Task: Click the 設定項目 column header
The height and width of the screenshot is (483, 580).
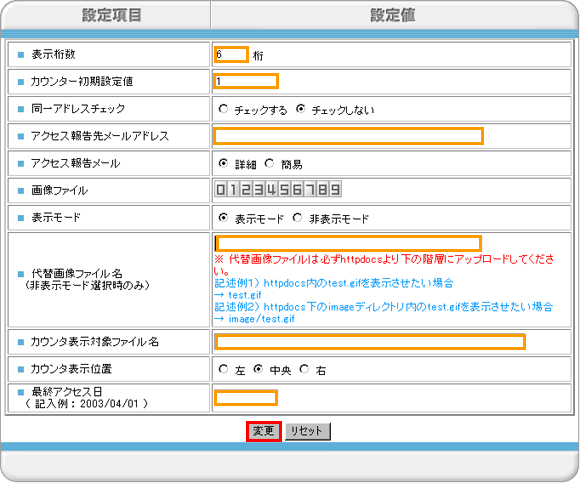Action: (111, 16)
